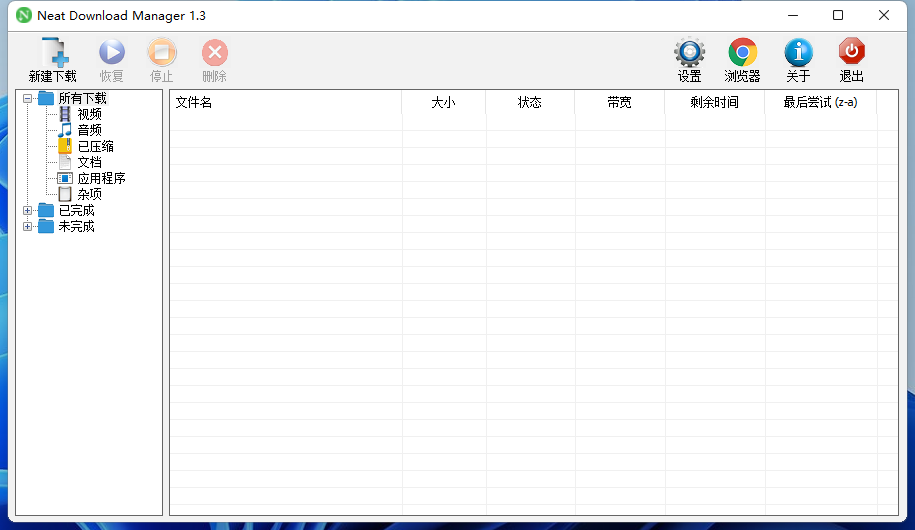The image size is (915, 530).
Task: Click the 删除 delete icon
Action: pos(215,53)
